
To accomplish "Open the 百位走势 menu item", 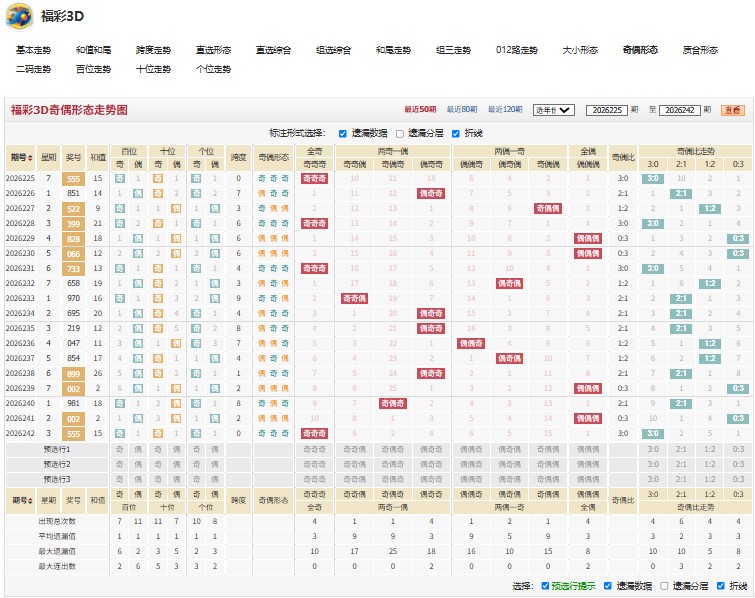I will (93, 69).
